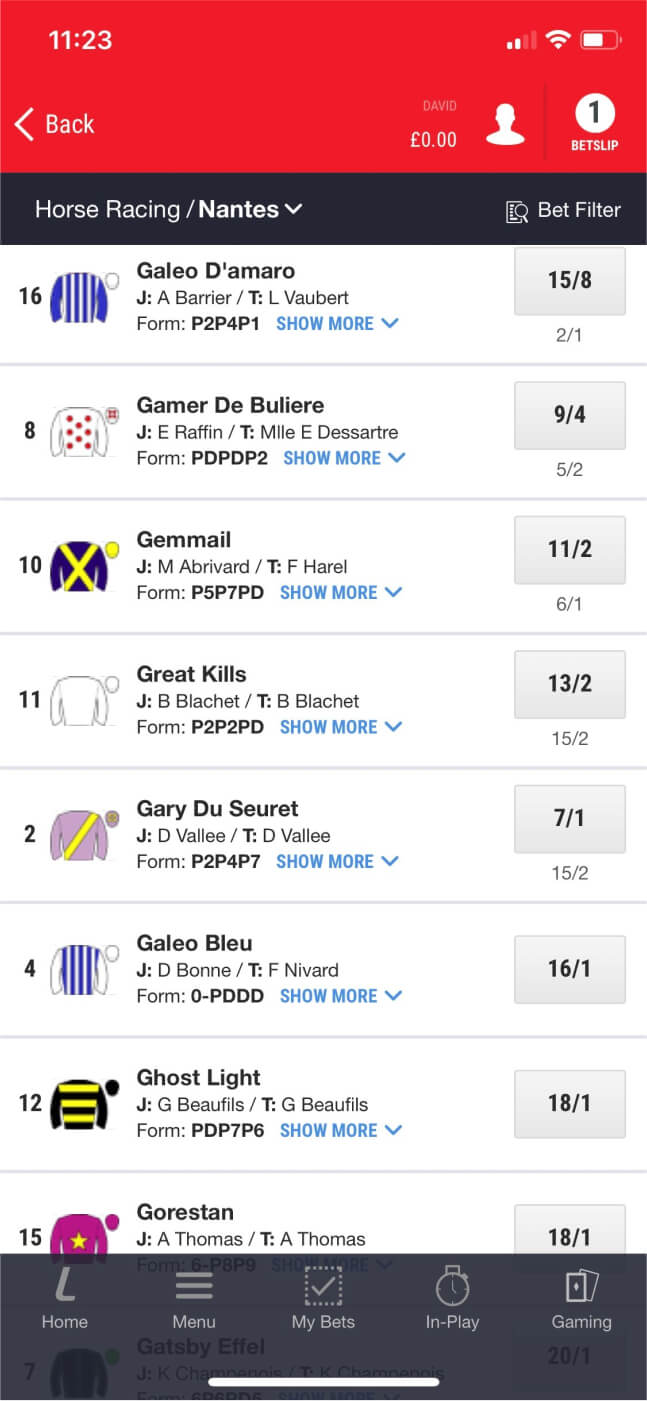Tap Galeo D'amaro jockey silk icon
Viewport: 647px width, 1401px height.
coord(80,296)
